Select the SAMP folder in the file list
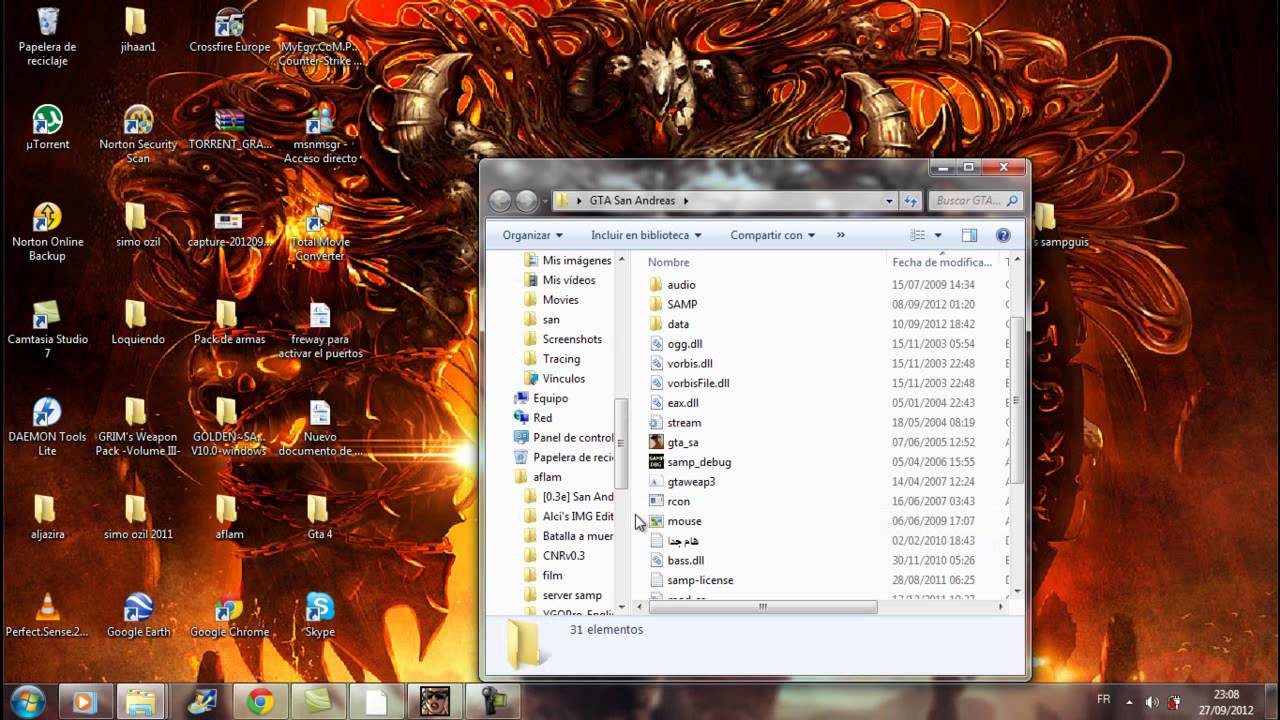This screenshot has width=1280, height=720. 682,304
